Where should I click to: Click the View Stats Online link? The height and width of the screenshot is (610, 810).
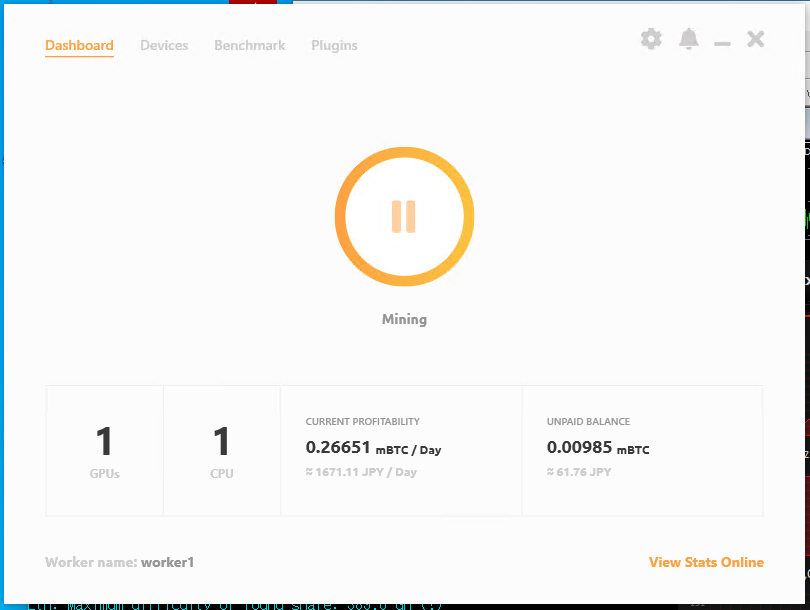pyautogui.click(x=706, y=562)
